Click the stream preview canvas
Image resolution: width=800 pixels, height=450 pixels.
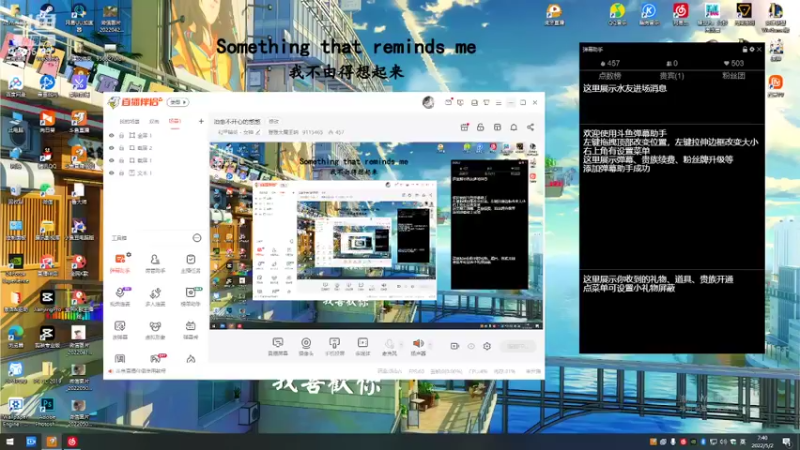pyautogui.click(x=376, y=235)
